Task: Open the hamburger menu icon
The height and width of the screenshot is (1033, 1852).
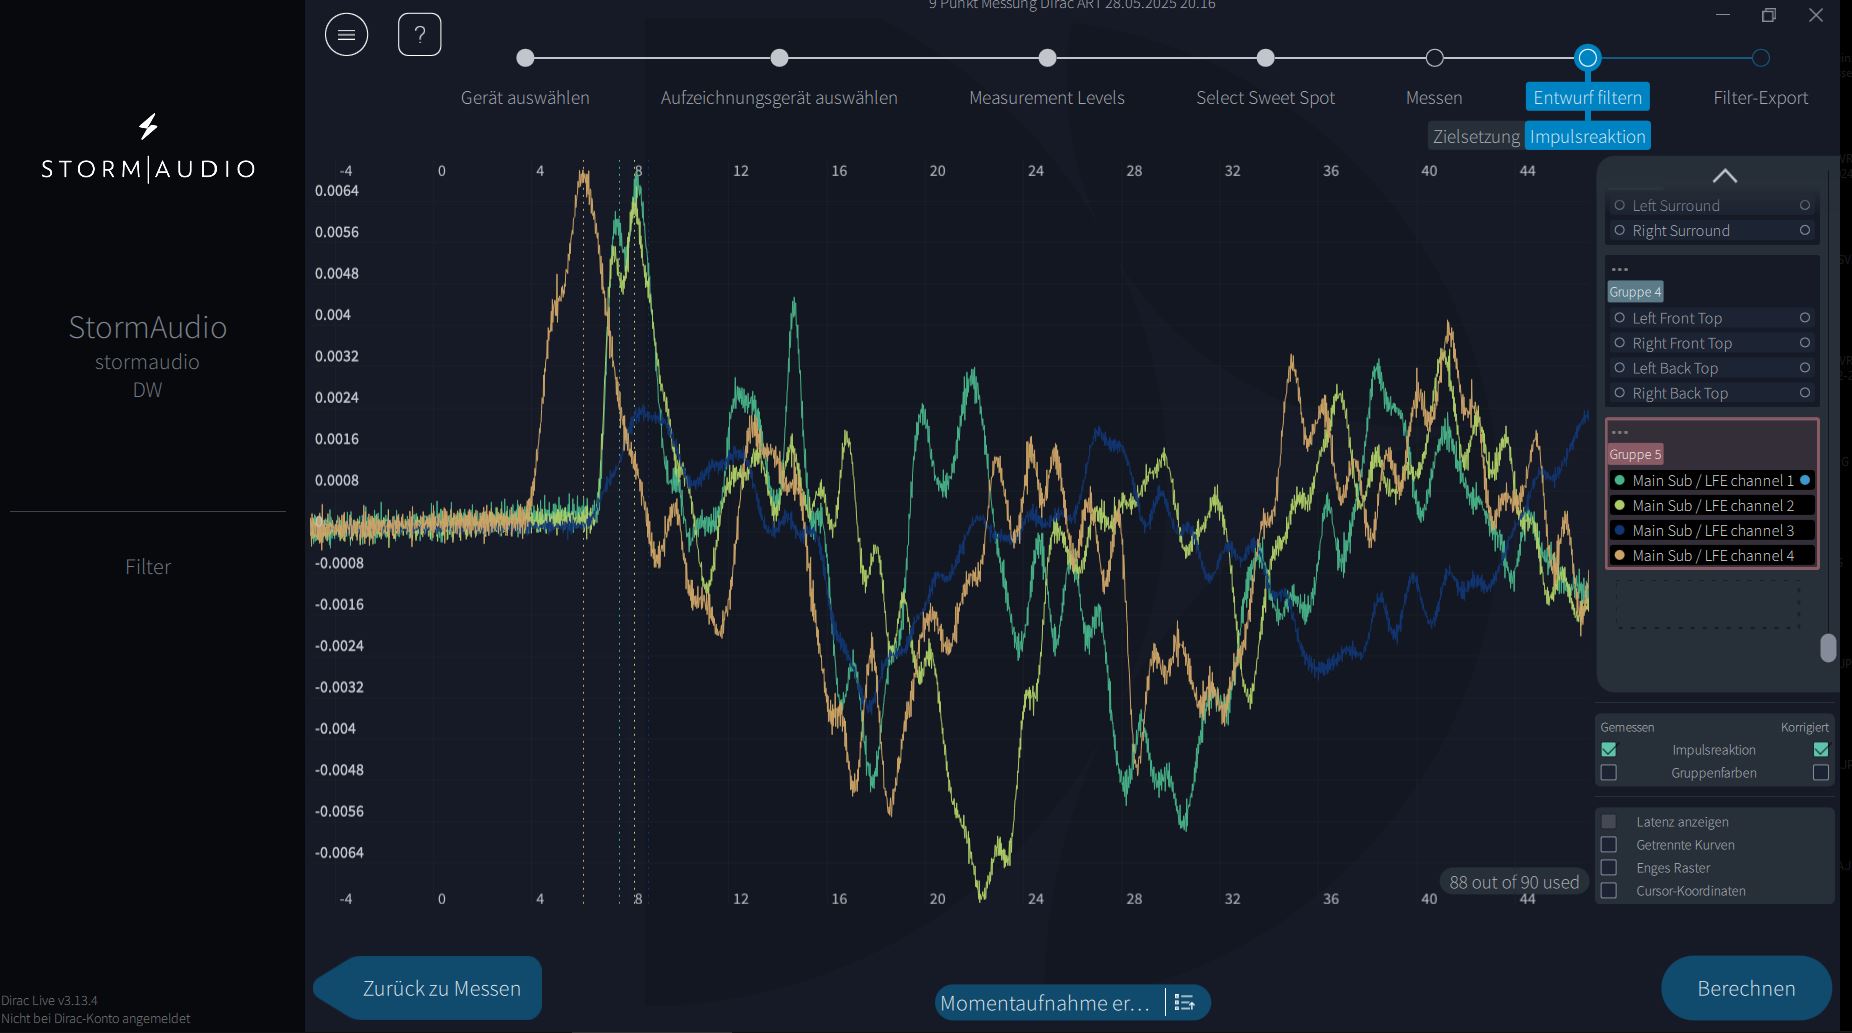Action: pyautogui.click(x=346, y=35)
